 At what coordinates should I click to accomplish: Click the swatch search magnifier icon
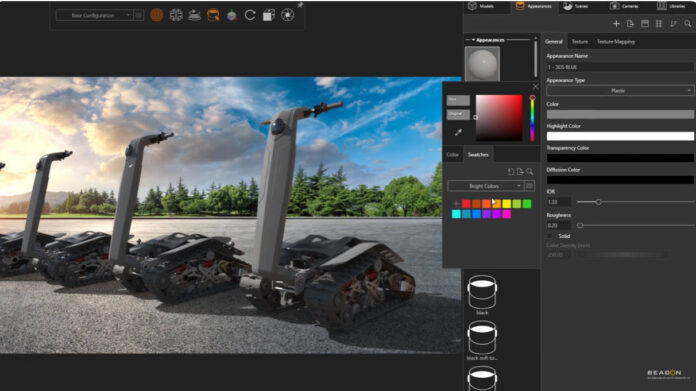tap(530, 171)
